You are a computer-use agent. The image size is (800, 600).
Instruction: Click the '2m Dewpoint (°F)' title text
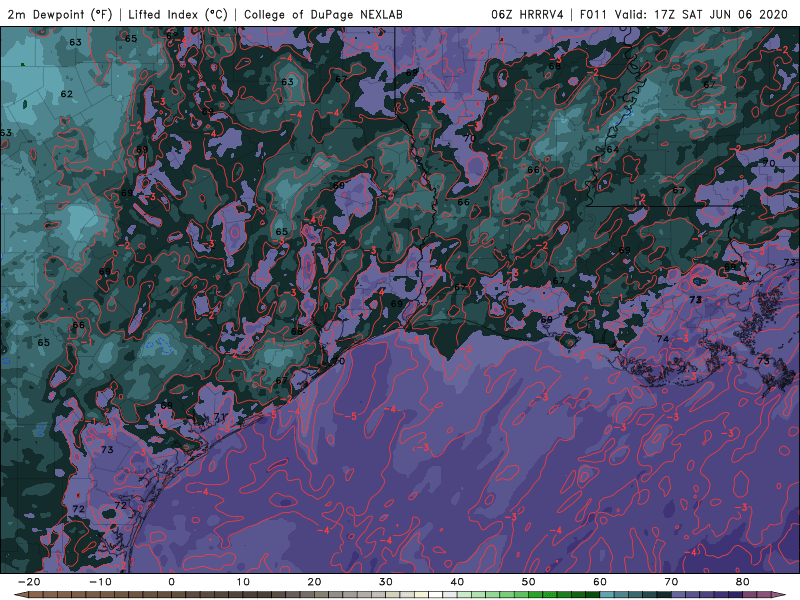click(x=60, y=14)
